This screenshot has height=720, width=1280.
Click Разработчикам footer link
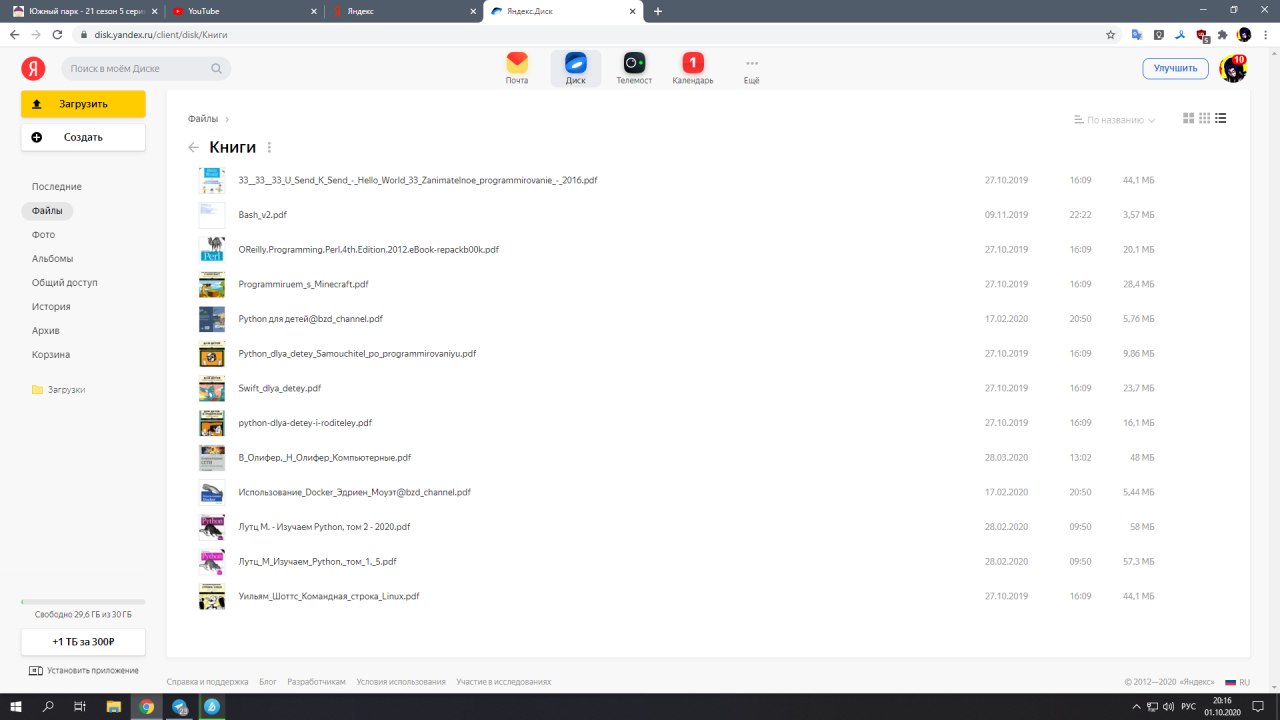click(316, 682)
